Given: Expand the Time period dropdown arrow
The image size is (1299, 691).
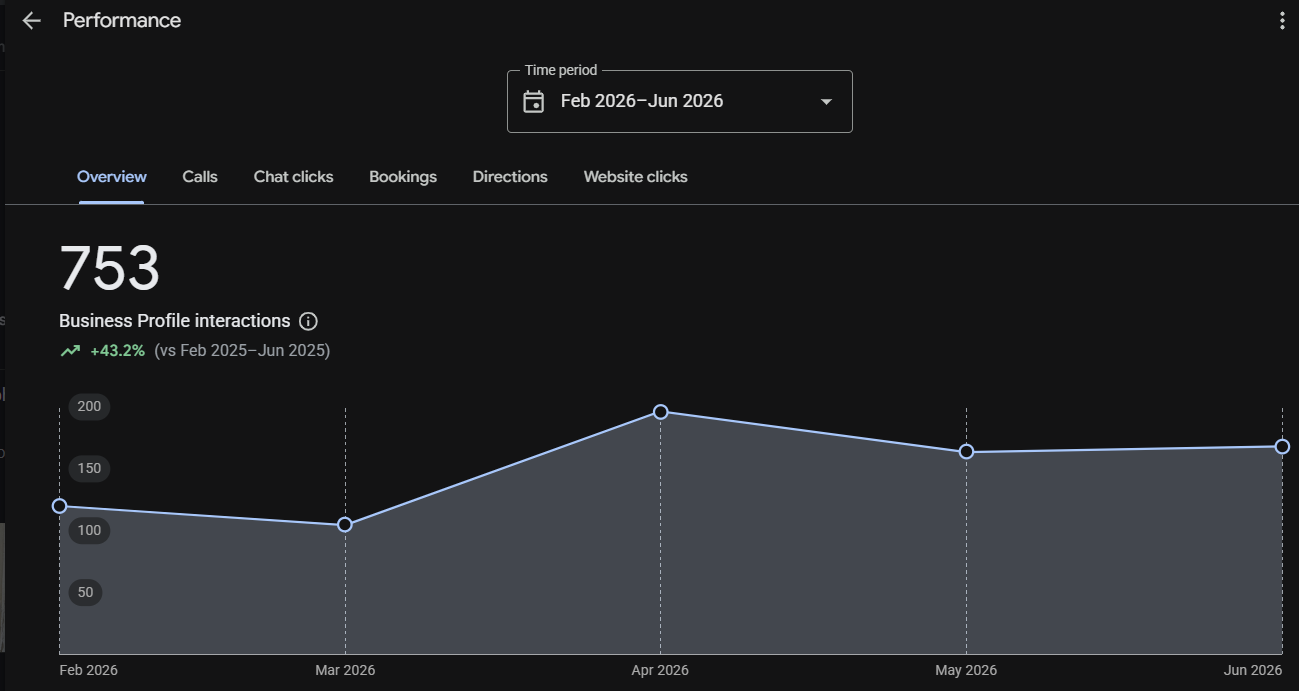Looking at the screenshot, I should pos(826,101).
